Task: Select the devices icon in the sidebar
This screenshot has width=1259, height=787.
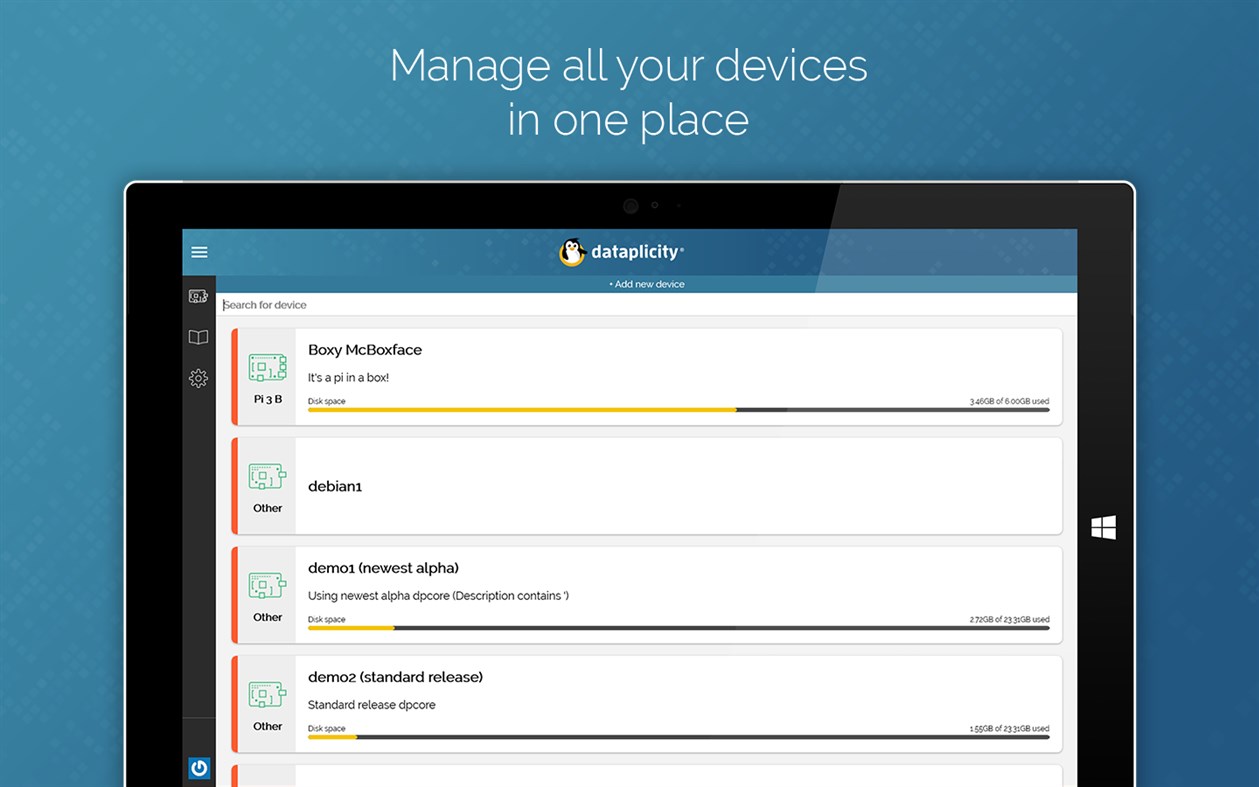Action: tap(198, 296)
